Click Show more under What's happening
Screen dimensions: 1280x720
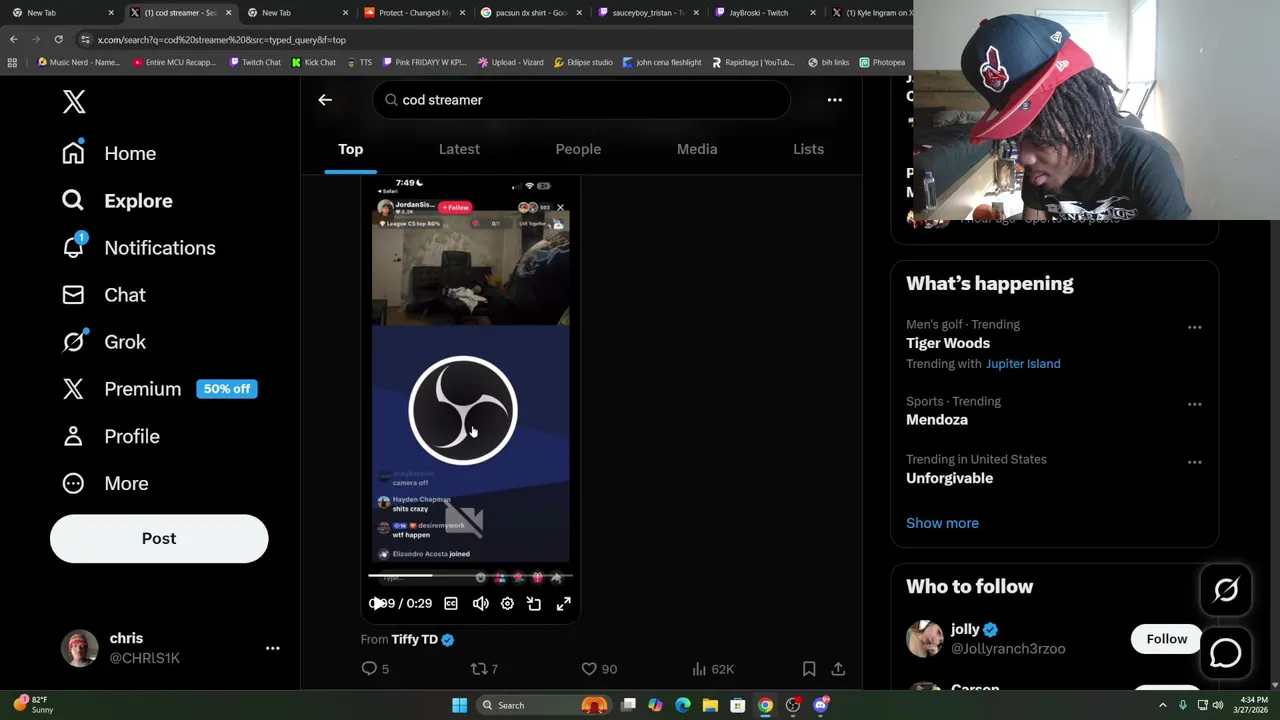tap(942, 523)
